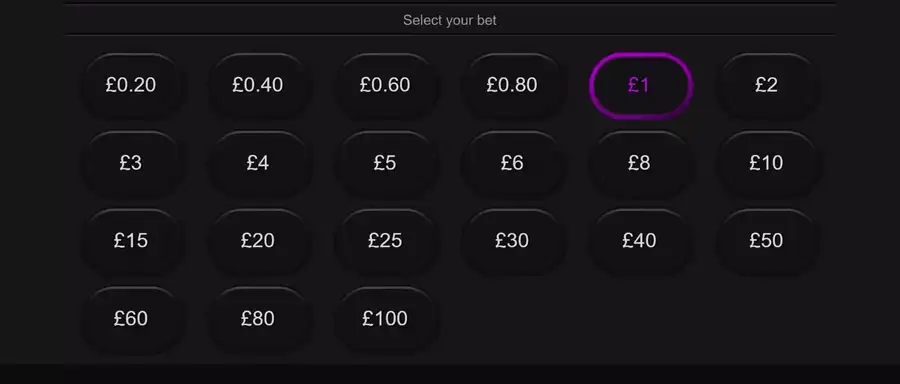Screen dimensions: 900x384
Task: Set bet to the maximum £100
Action: coord(385,319)
